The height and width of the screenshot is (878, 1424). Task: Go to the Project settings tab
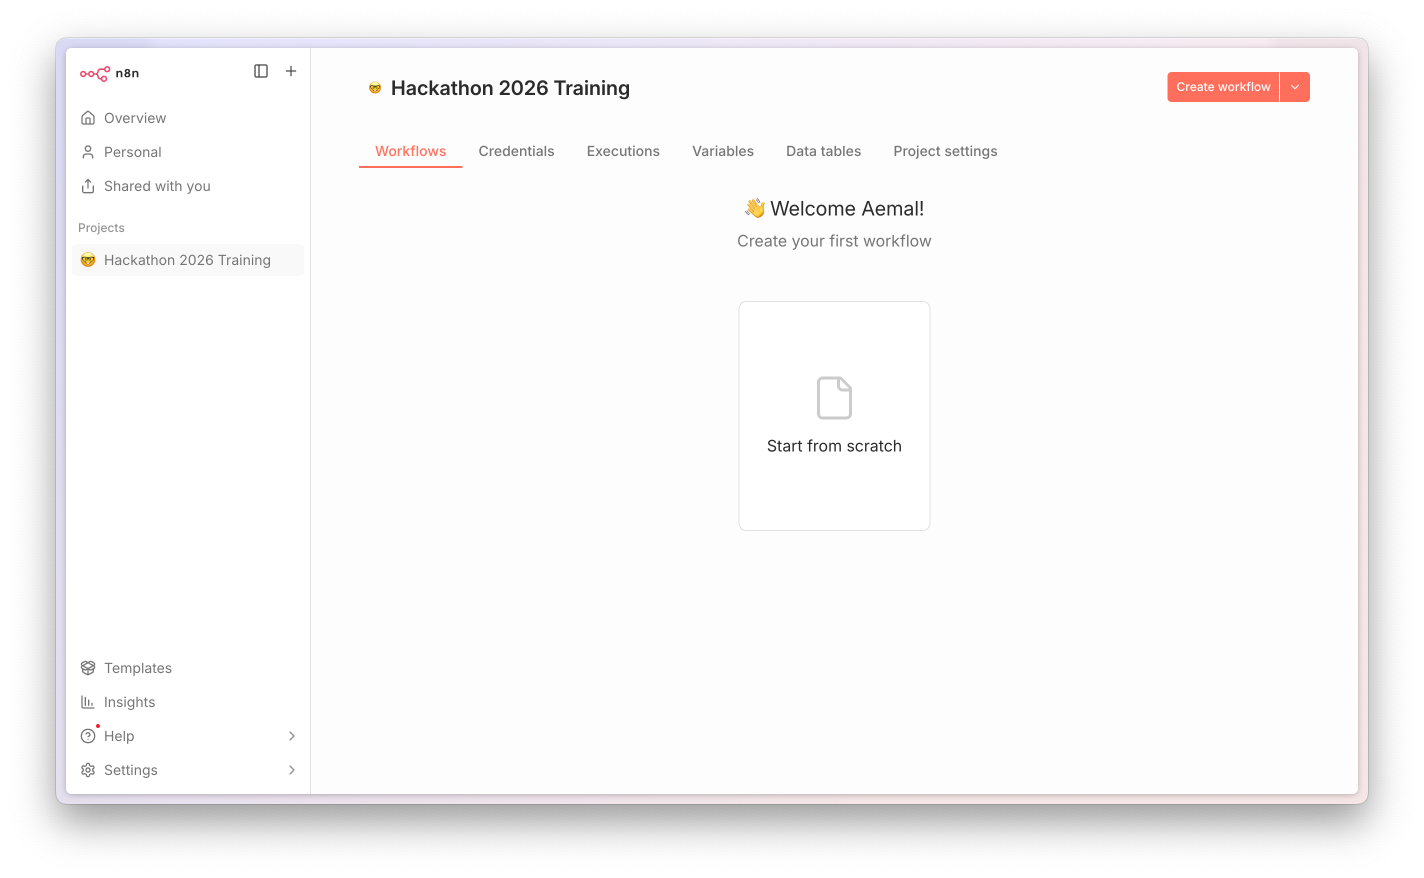point(945,151)
